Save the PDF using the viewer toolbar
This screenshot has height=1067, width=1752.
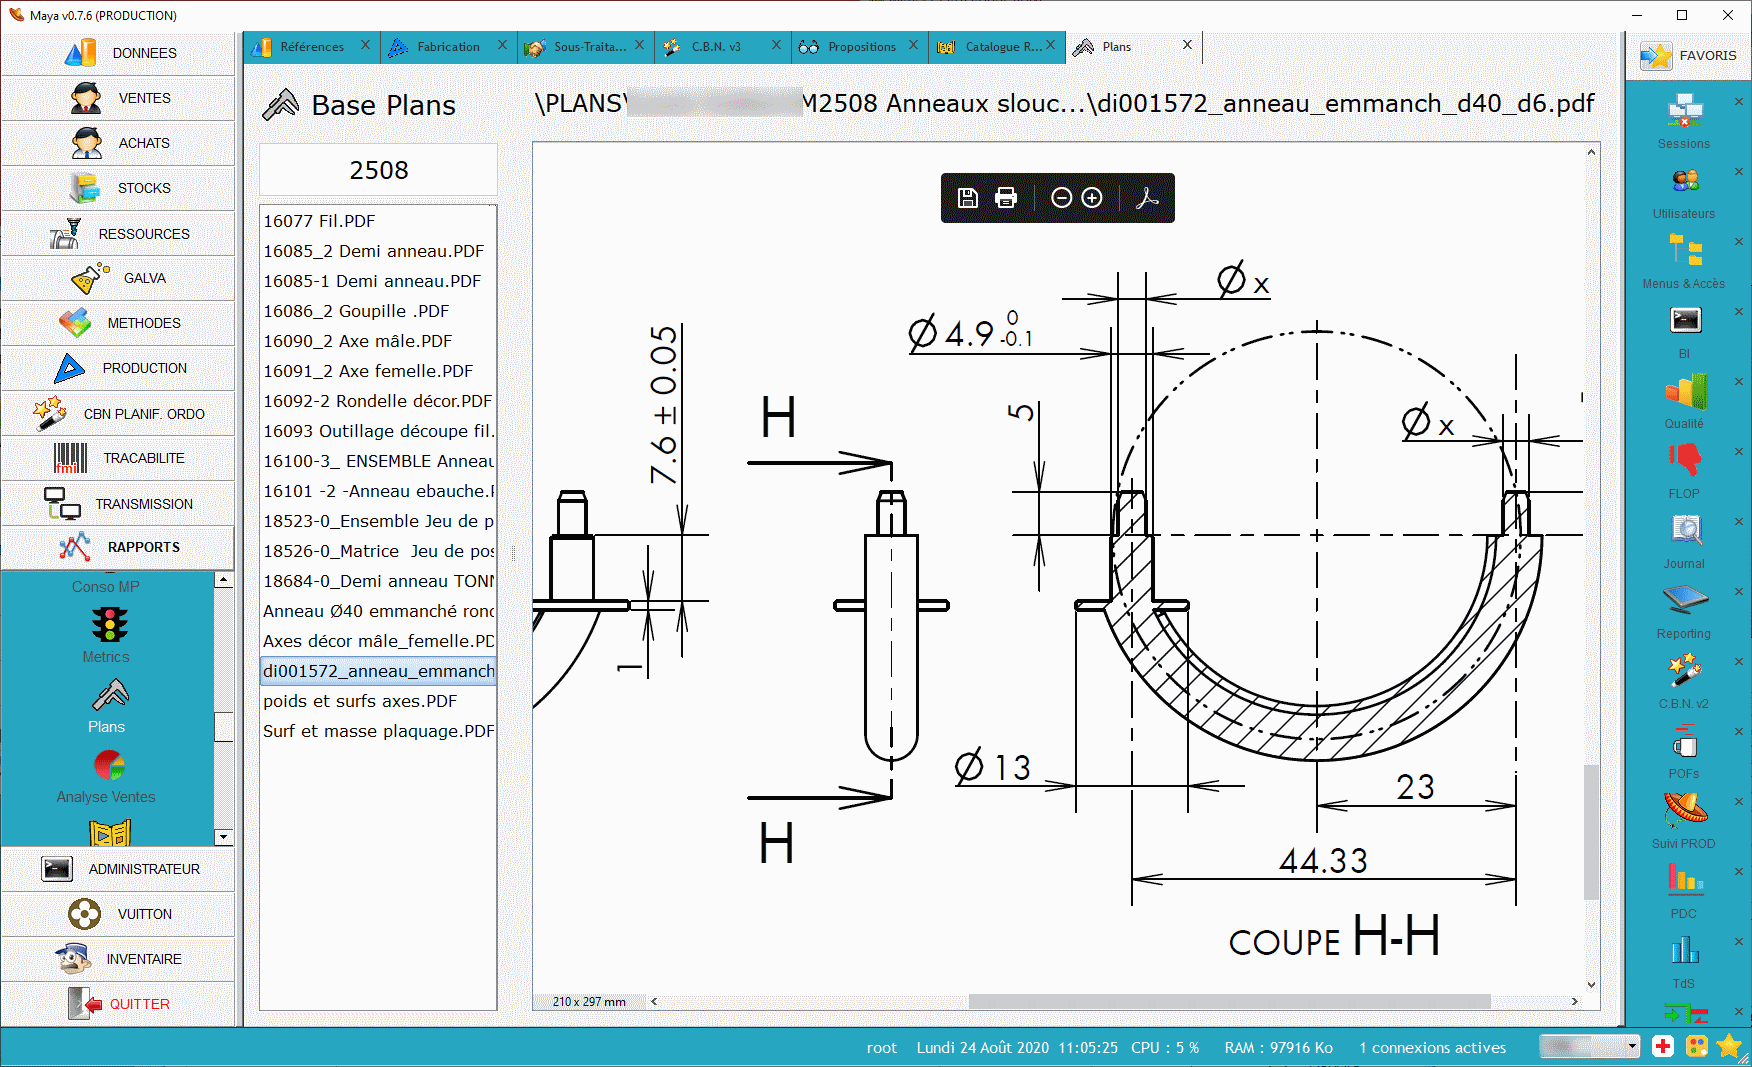[x=967, y=198]
